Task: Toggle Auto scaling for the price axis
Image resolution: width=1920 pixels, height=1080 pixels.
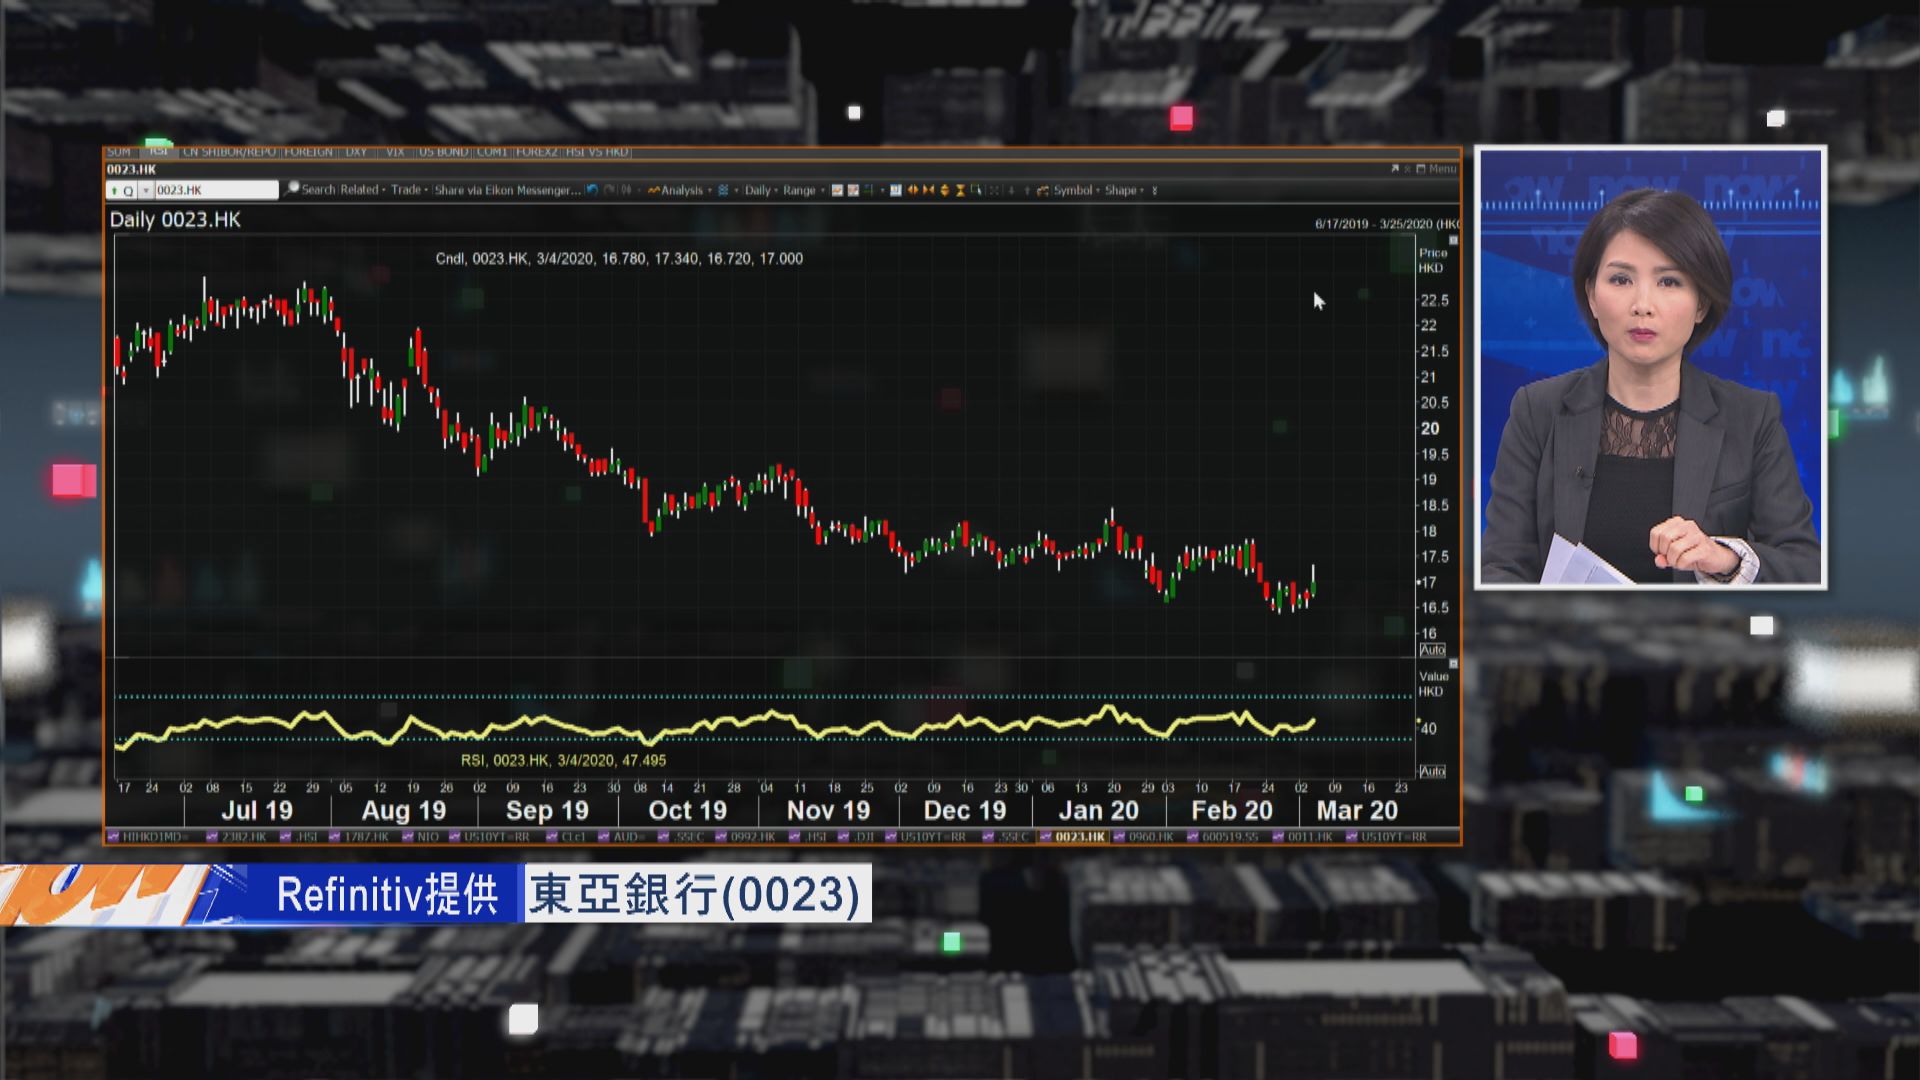Action: point(1432,650)
